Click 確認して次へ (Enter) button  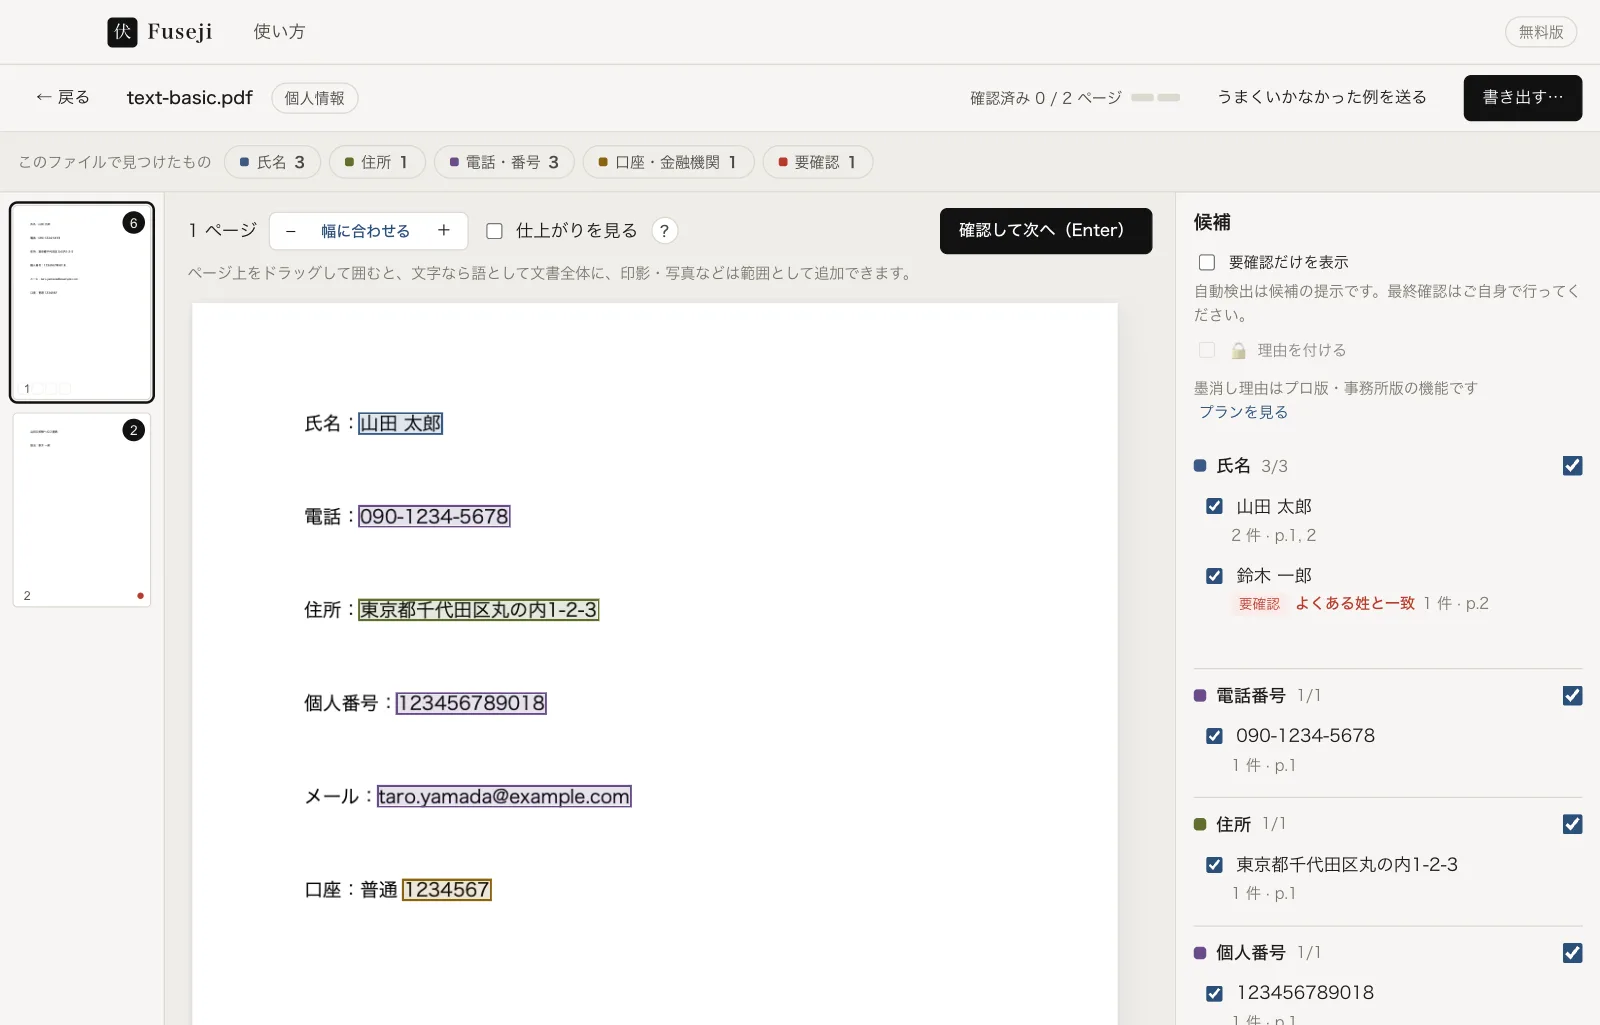1046,231
